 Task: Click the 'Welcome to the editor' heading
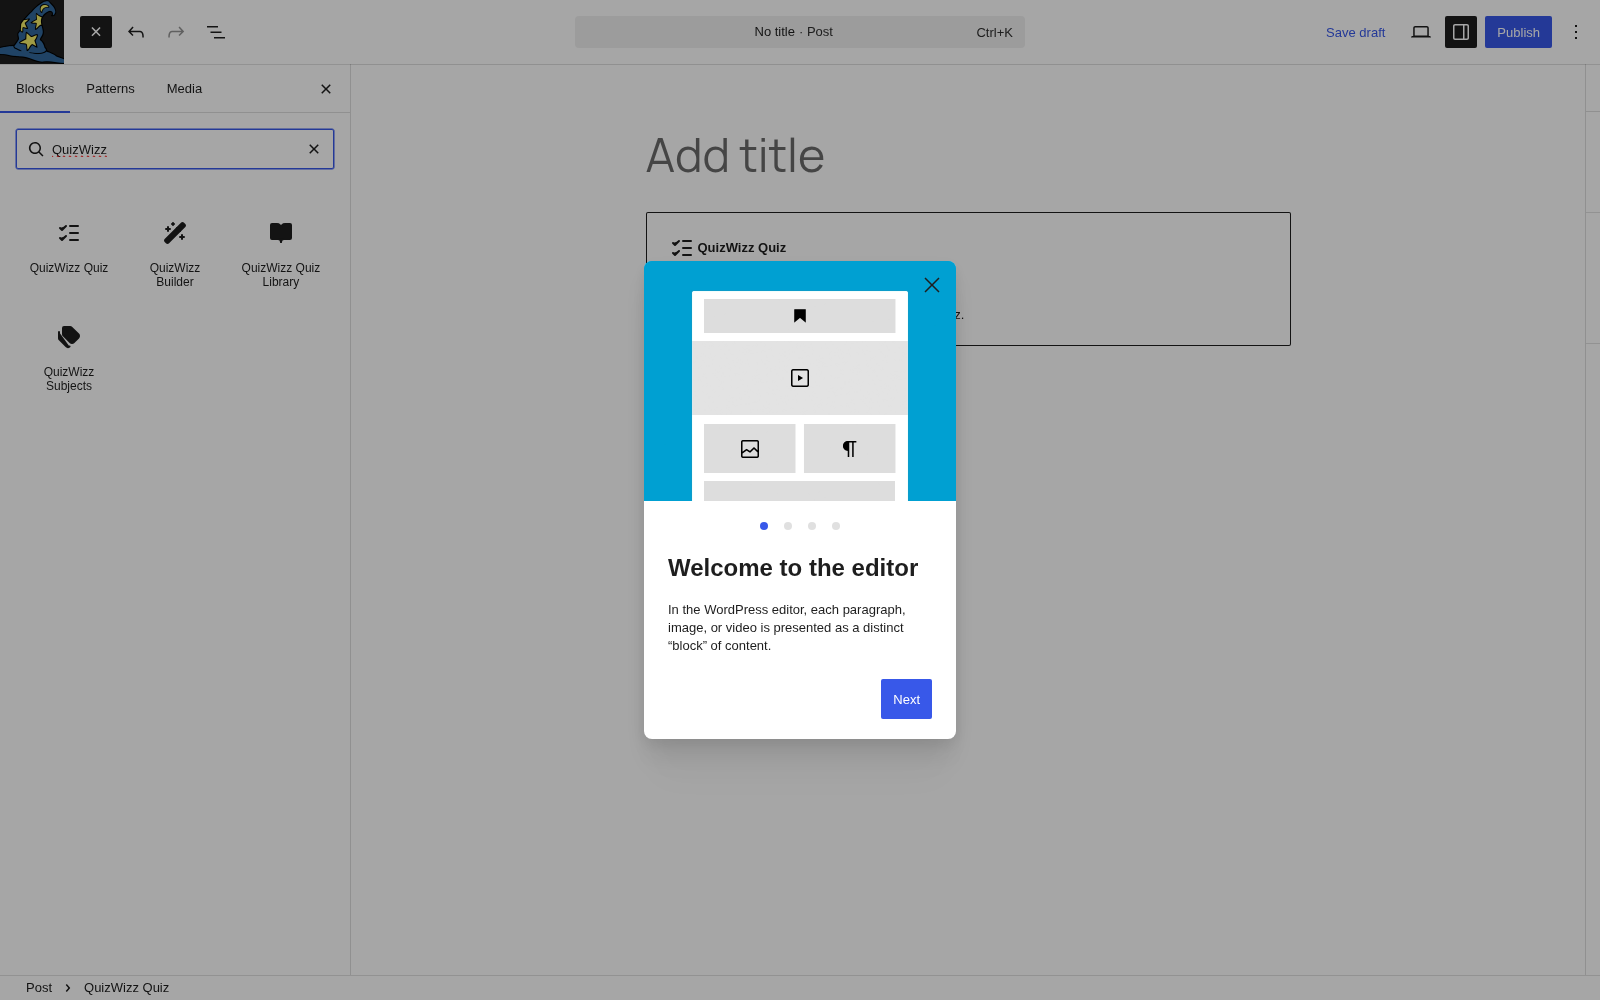(793, 568)
